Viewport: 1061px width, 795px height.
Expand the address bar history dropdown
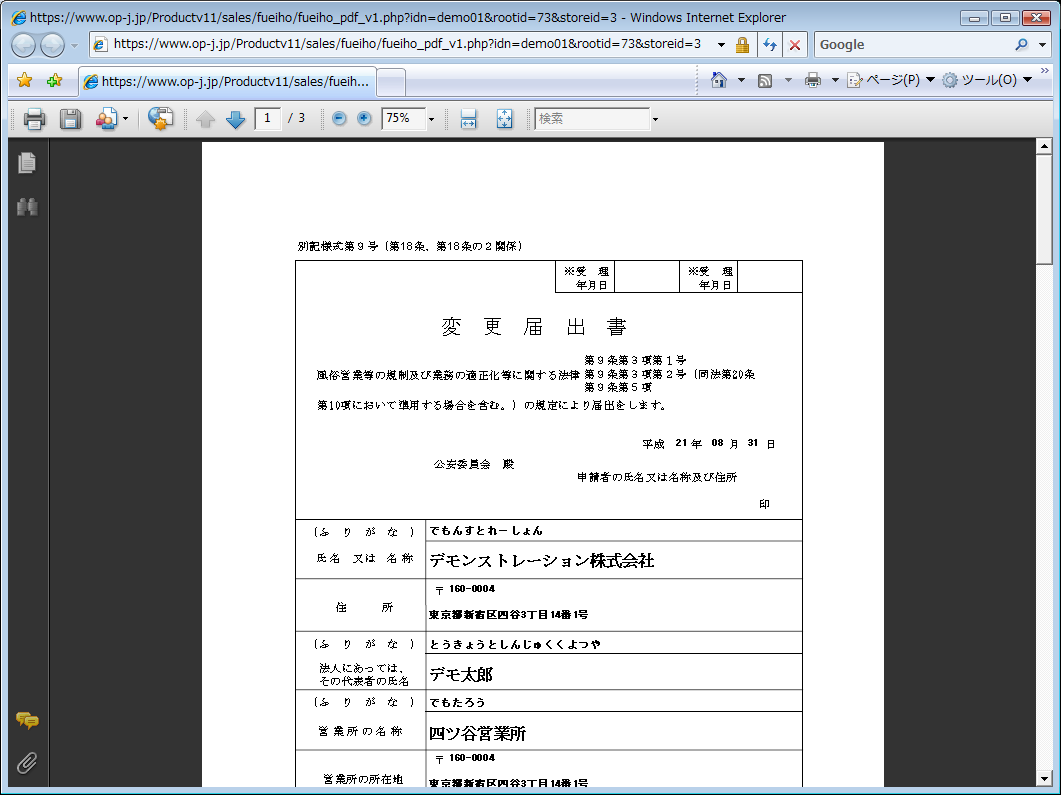pos(721,45)
